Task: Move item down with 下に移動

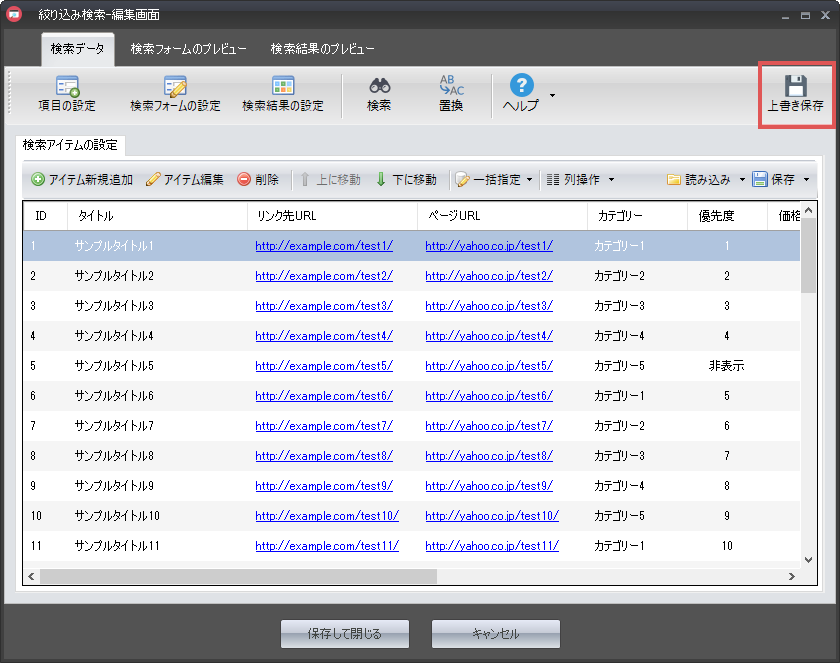Action: pos(406,180)
